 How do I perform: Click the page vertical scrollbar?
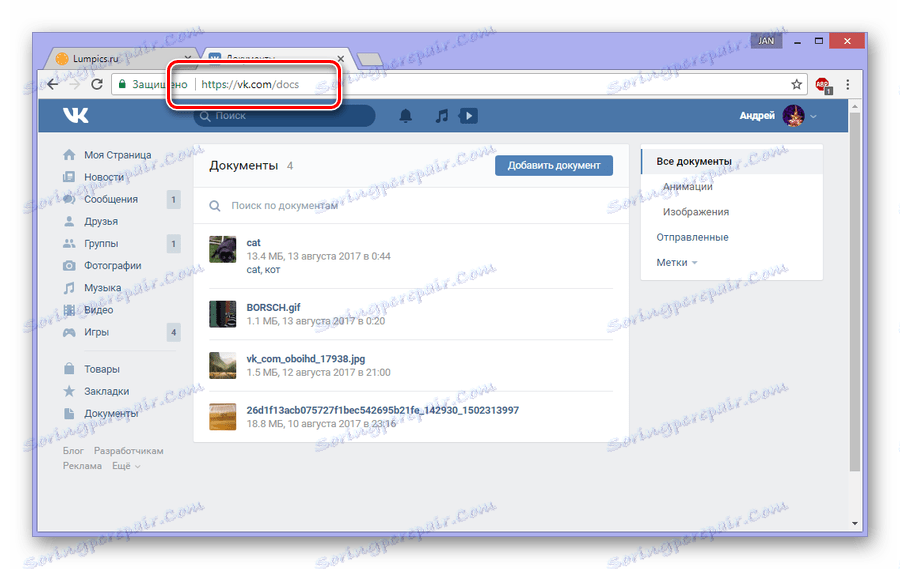[x=855, y=290]
